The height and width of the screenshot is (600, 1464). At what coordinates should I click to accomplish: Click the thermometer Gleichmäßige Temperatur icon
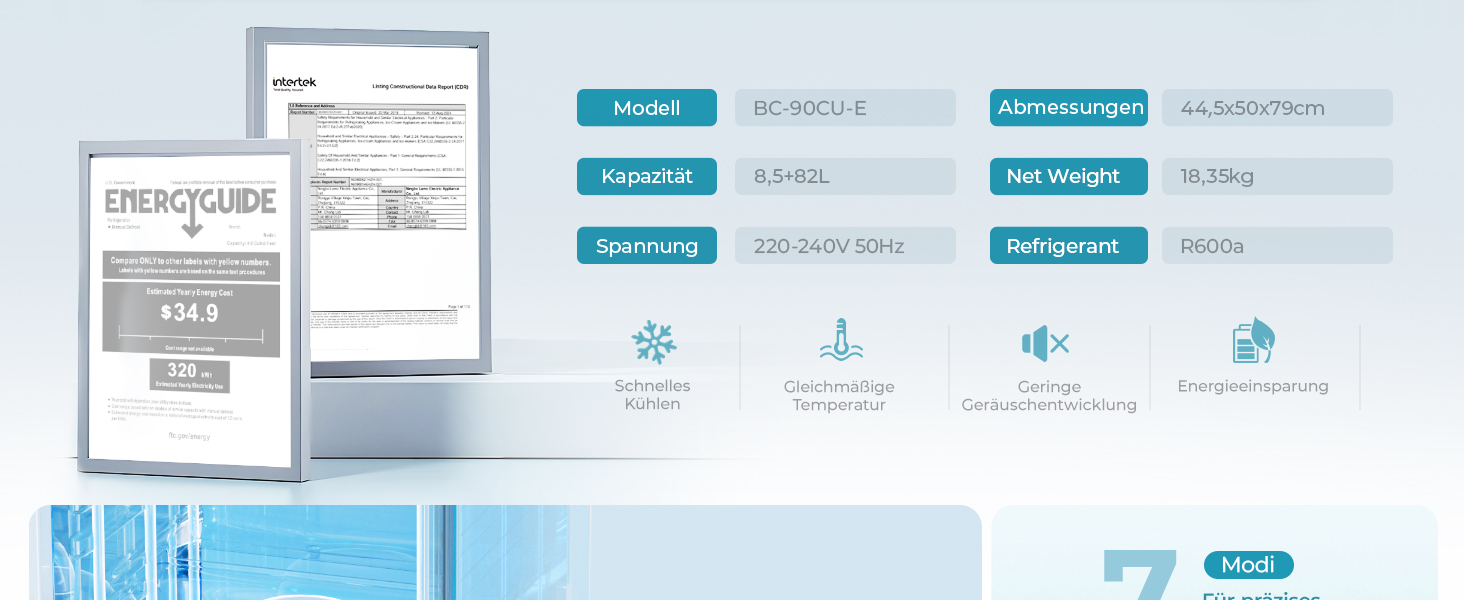(841, 341)
